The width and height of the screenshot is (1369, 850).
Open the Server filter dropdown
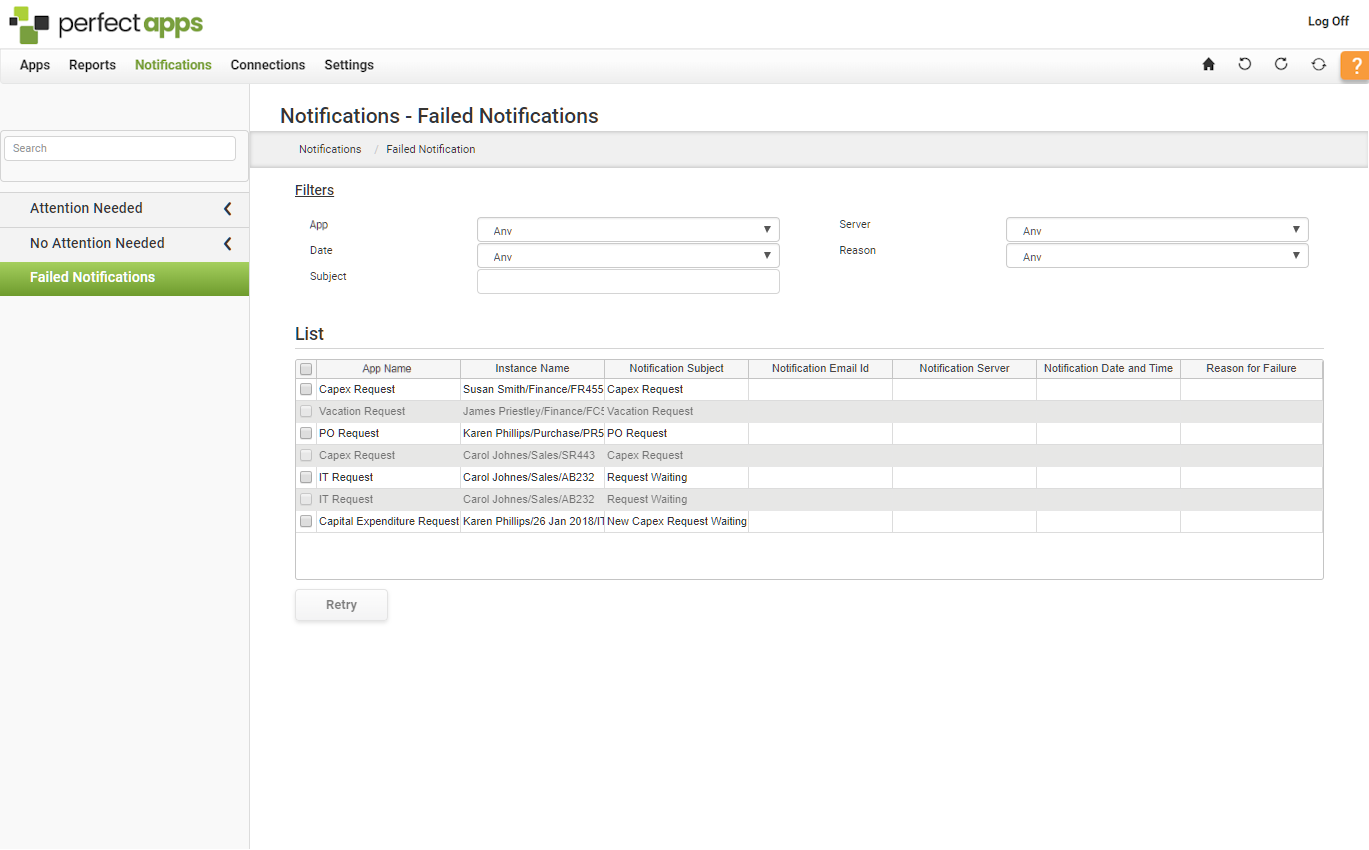1157,230
